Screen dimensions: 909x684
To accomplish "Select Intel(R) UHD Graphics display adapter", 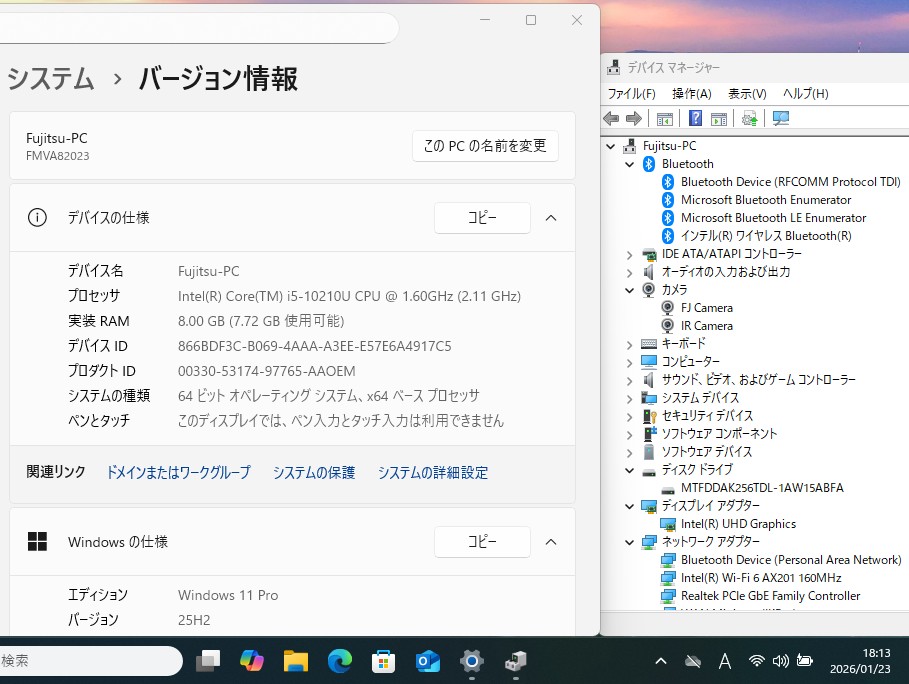I will [x=738, y=524].
